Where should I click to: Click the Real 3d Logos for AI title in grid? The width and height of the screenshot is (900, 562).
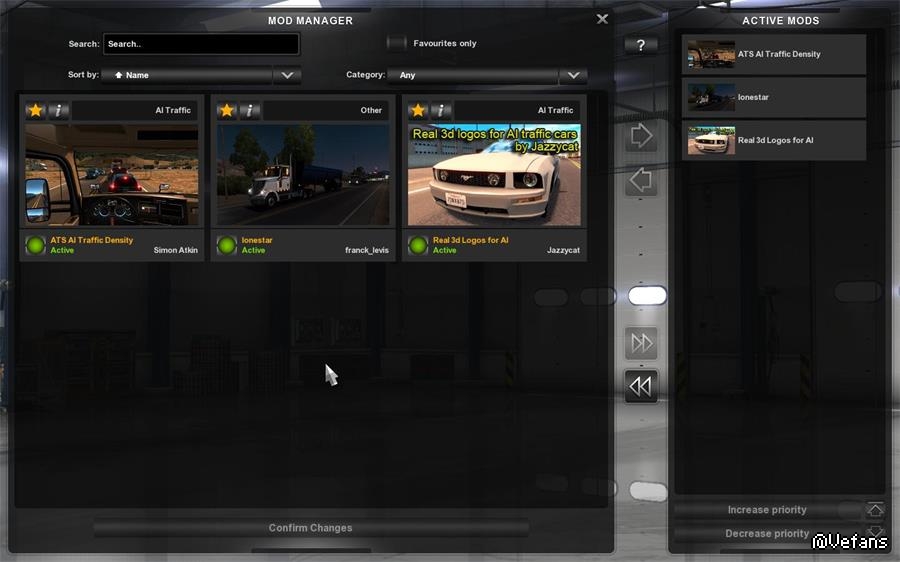471,240
